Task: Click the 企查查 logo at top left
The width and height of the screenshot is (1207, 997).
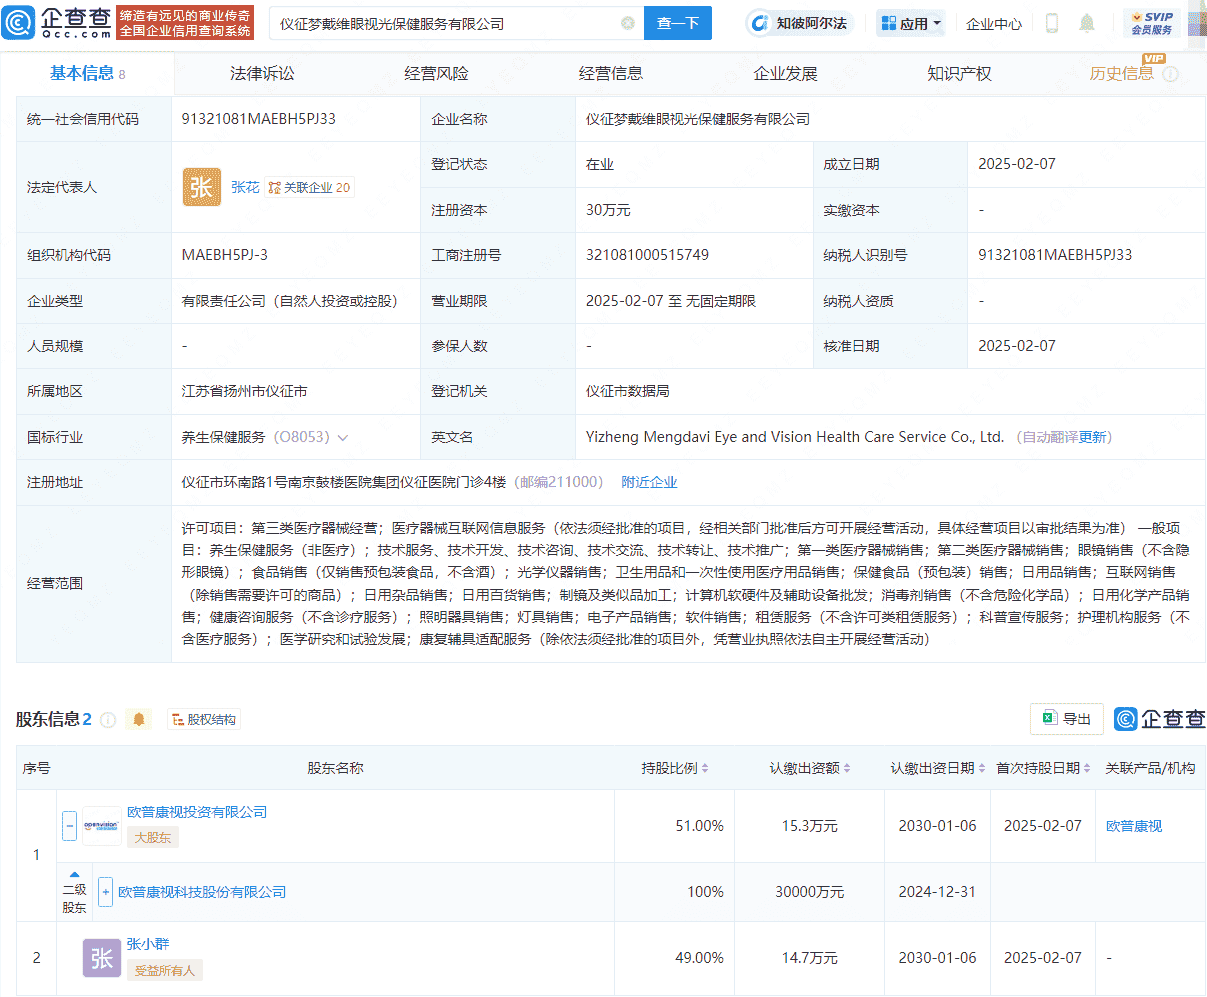Action: 60,22
